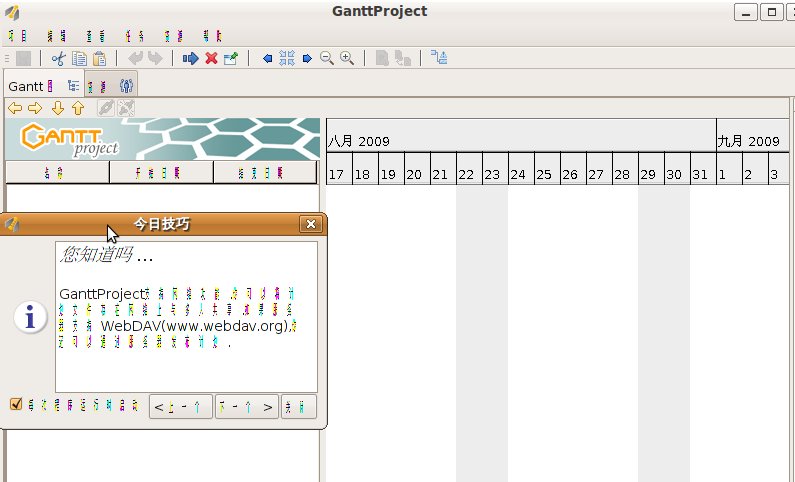
Task: Click day 28 in the timeline header
Action: [625, 169]
